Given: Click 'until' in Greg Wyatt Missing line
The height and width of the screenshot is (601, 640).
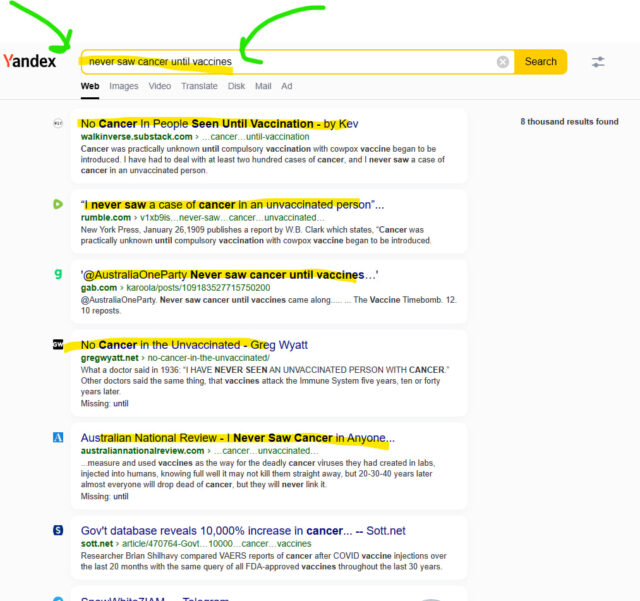Looking at the screenshot, I should click(x=121, y=403).
